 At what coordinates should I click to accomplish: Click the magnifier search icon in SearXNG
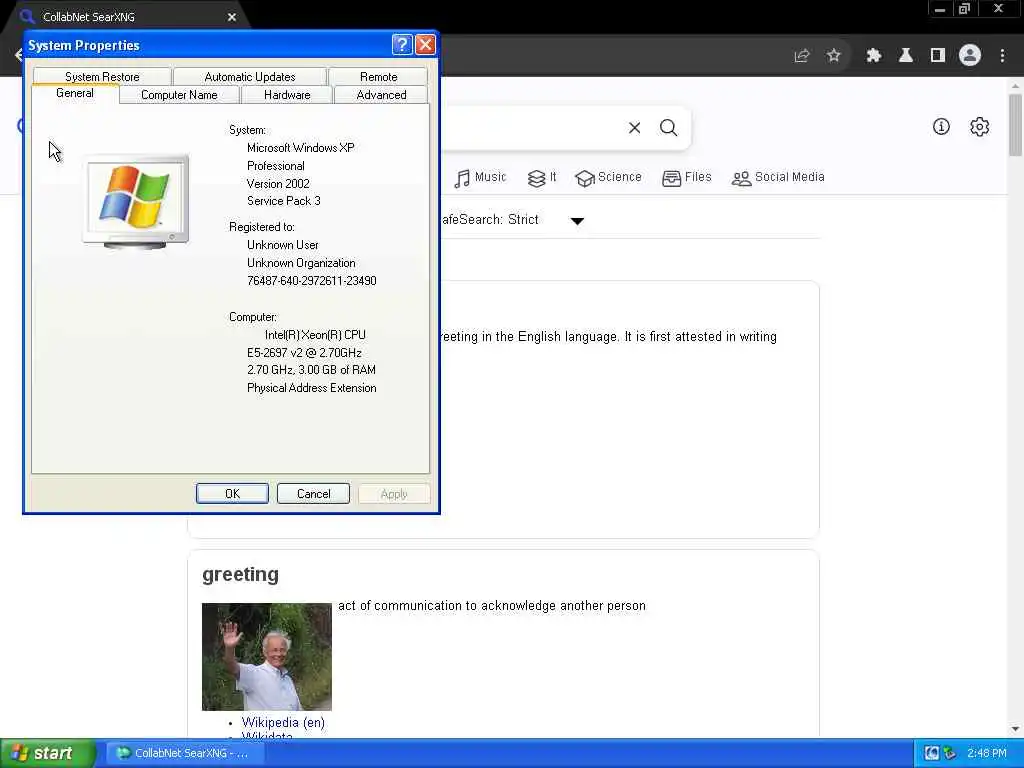pos(668,128)
